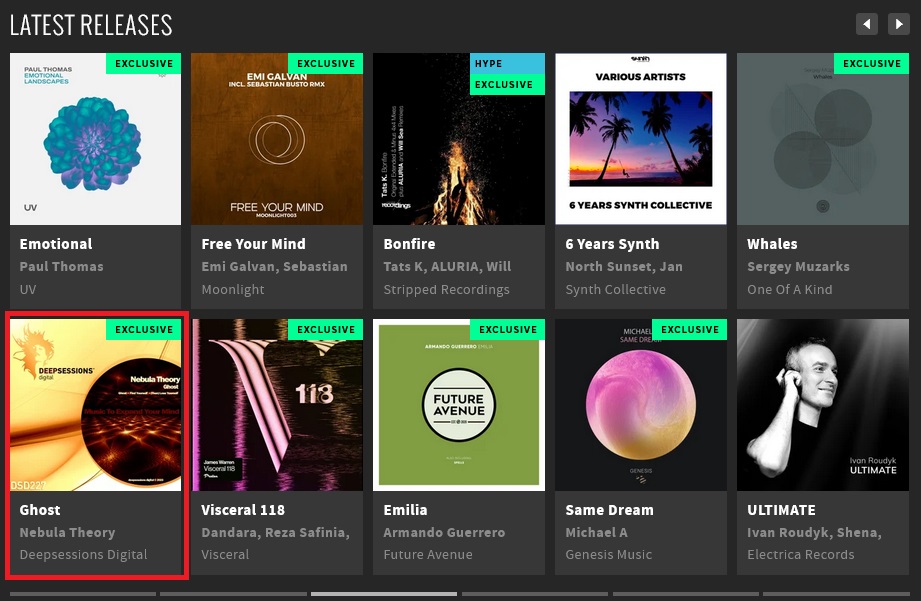Viewport: 921px width, 601px height.
Task: Click the highlighted carousel page indicator bar
Action: pyautogui.click(x=384, y=594)
